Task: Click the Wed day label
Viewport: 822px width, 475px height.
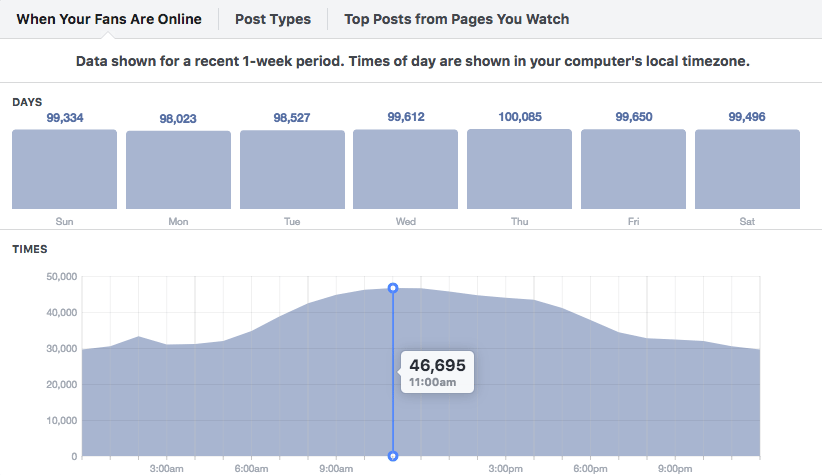Action: click(406, 221)
